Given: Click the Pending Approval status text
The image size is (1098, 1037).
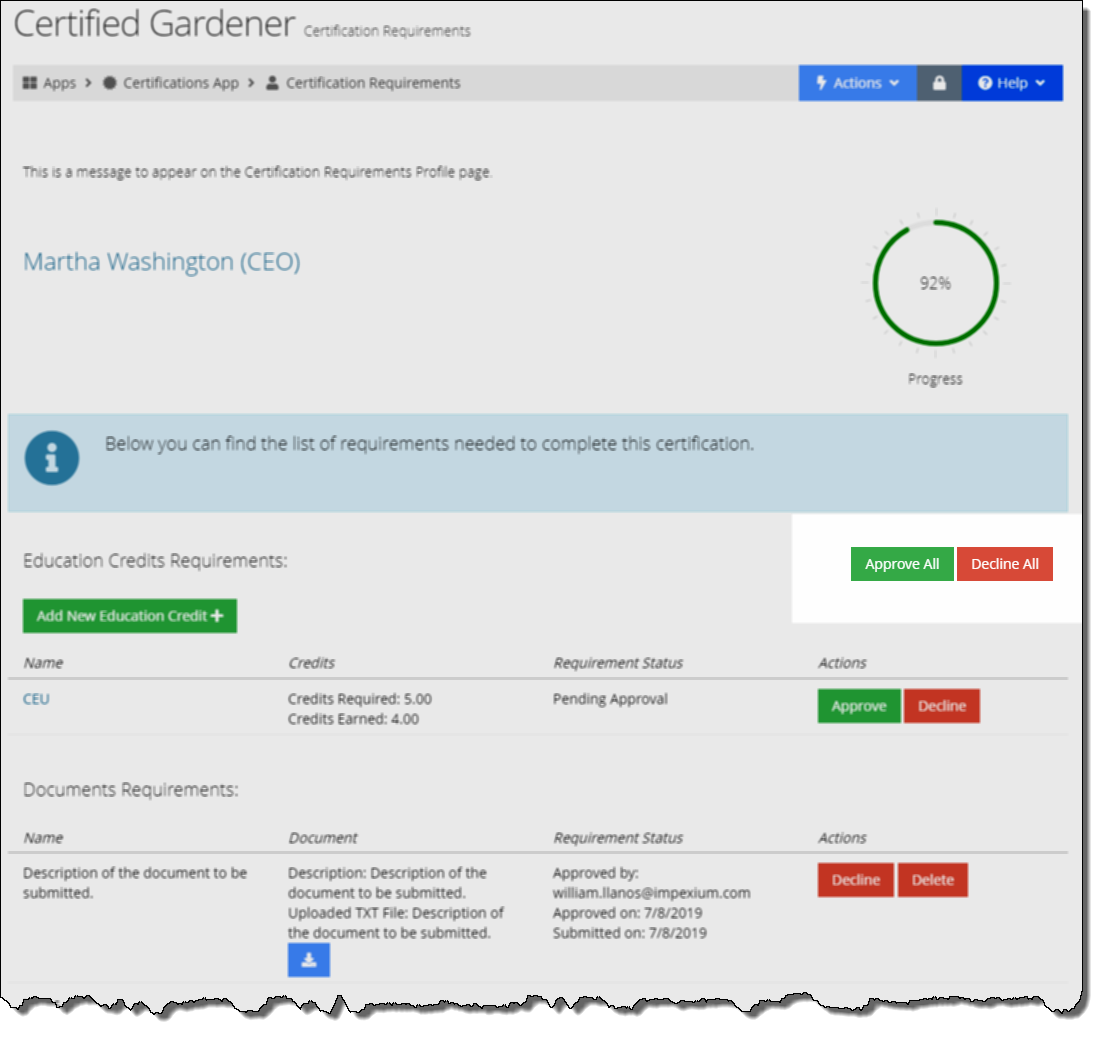Looking at the screenshot, I should point(610,699).
